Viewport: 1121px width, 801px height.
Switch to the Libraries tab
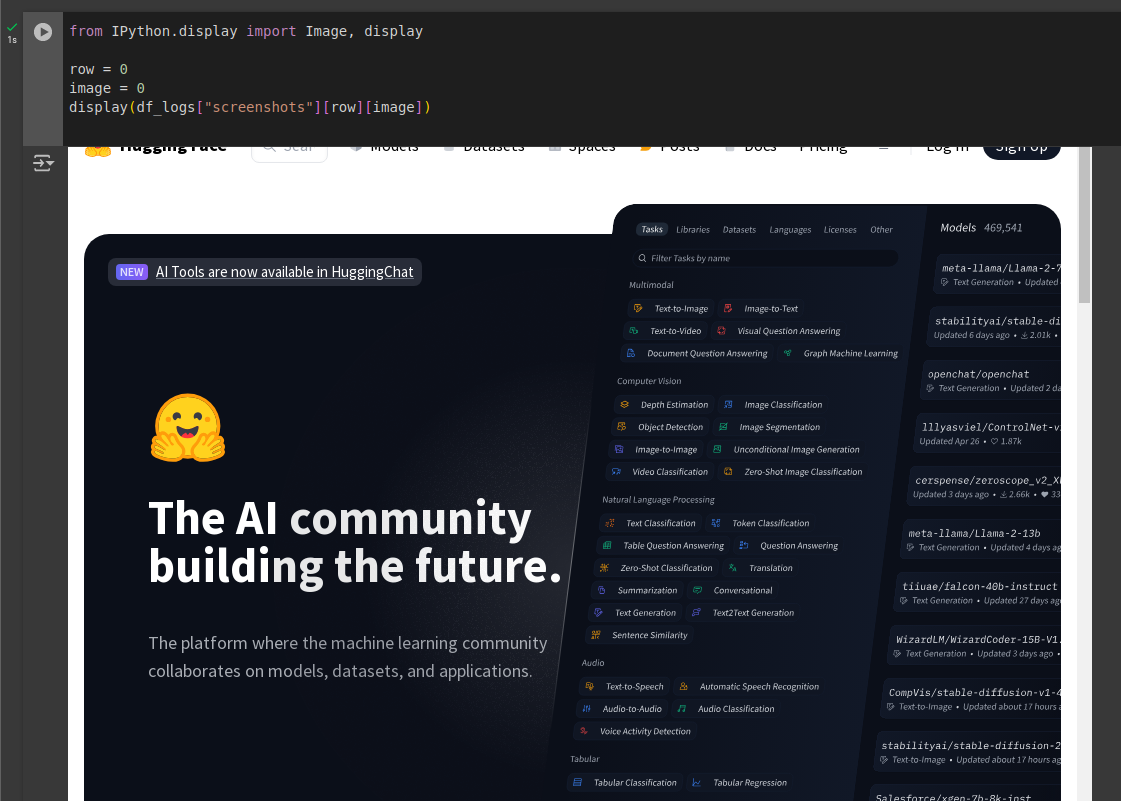coord(693,230)
